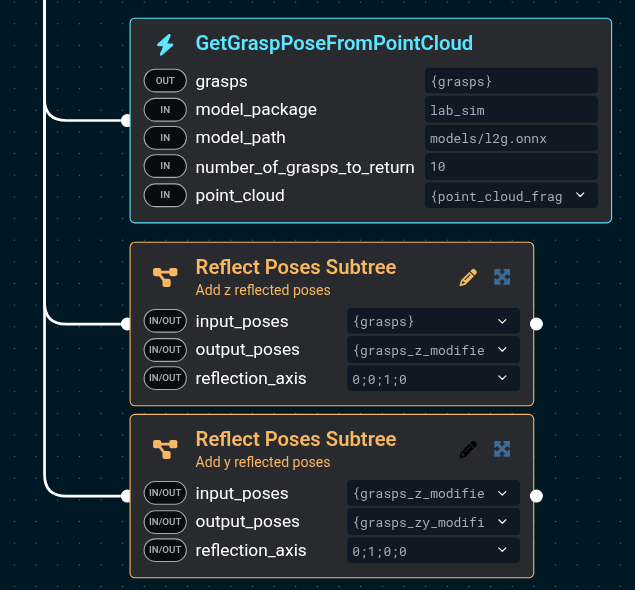Expand the 'Add y reflected poses' subtree via arrows icon

(x=502, y=449)
